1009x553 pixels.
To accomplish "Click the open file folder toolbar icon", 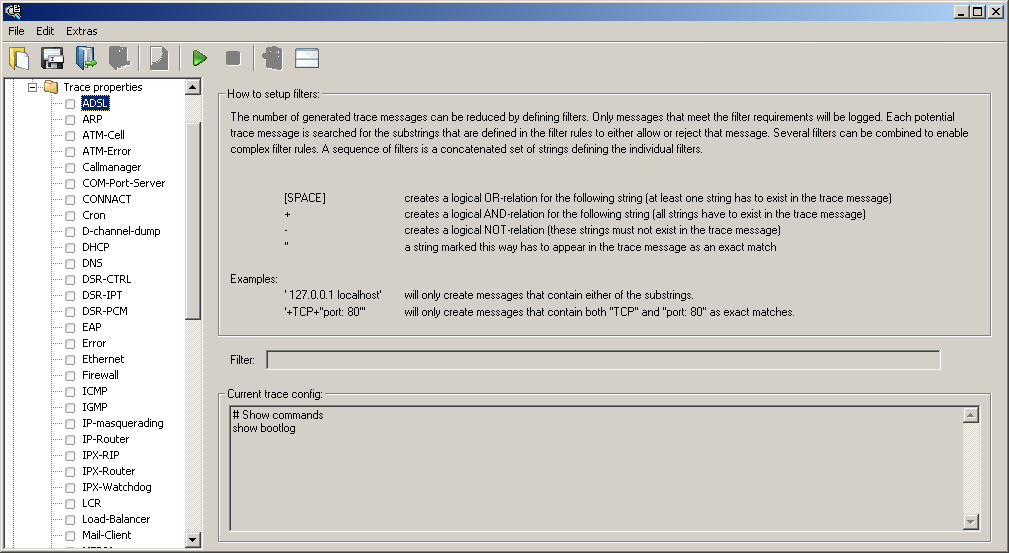I will tap(19, 58).
